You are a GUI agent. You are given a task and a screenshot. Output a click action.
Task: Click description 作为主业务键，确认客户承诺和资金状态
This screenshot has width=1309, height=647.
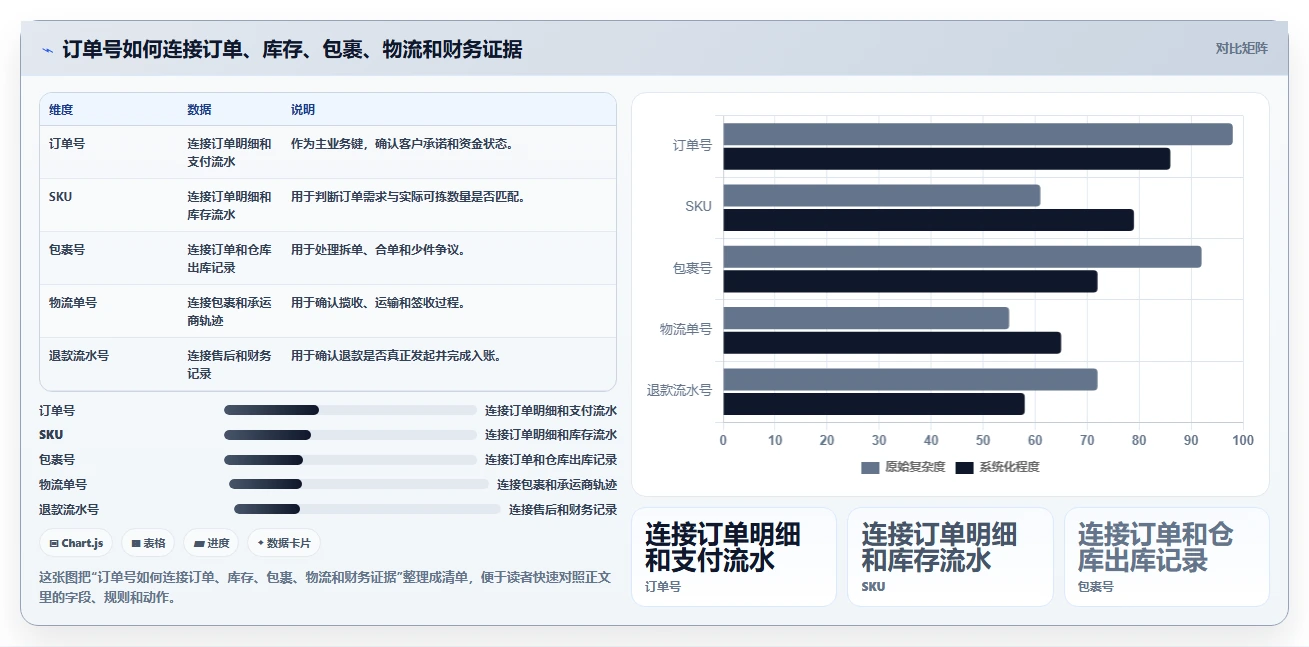(x=403, y=144)
